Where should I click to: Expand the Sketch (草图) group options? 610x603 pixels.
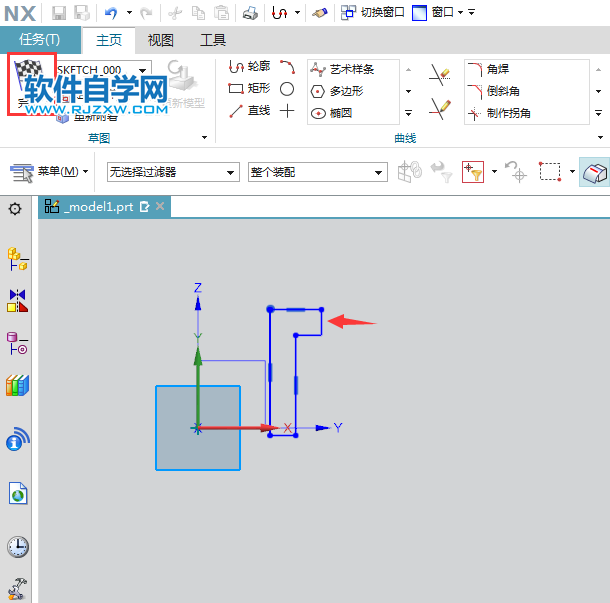(x=204, y=137)
